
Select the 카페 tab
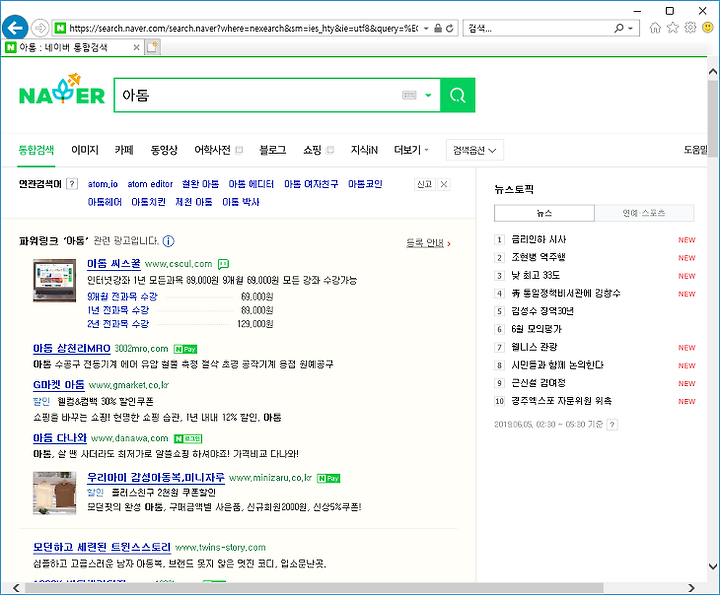[124, 150]
